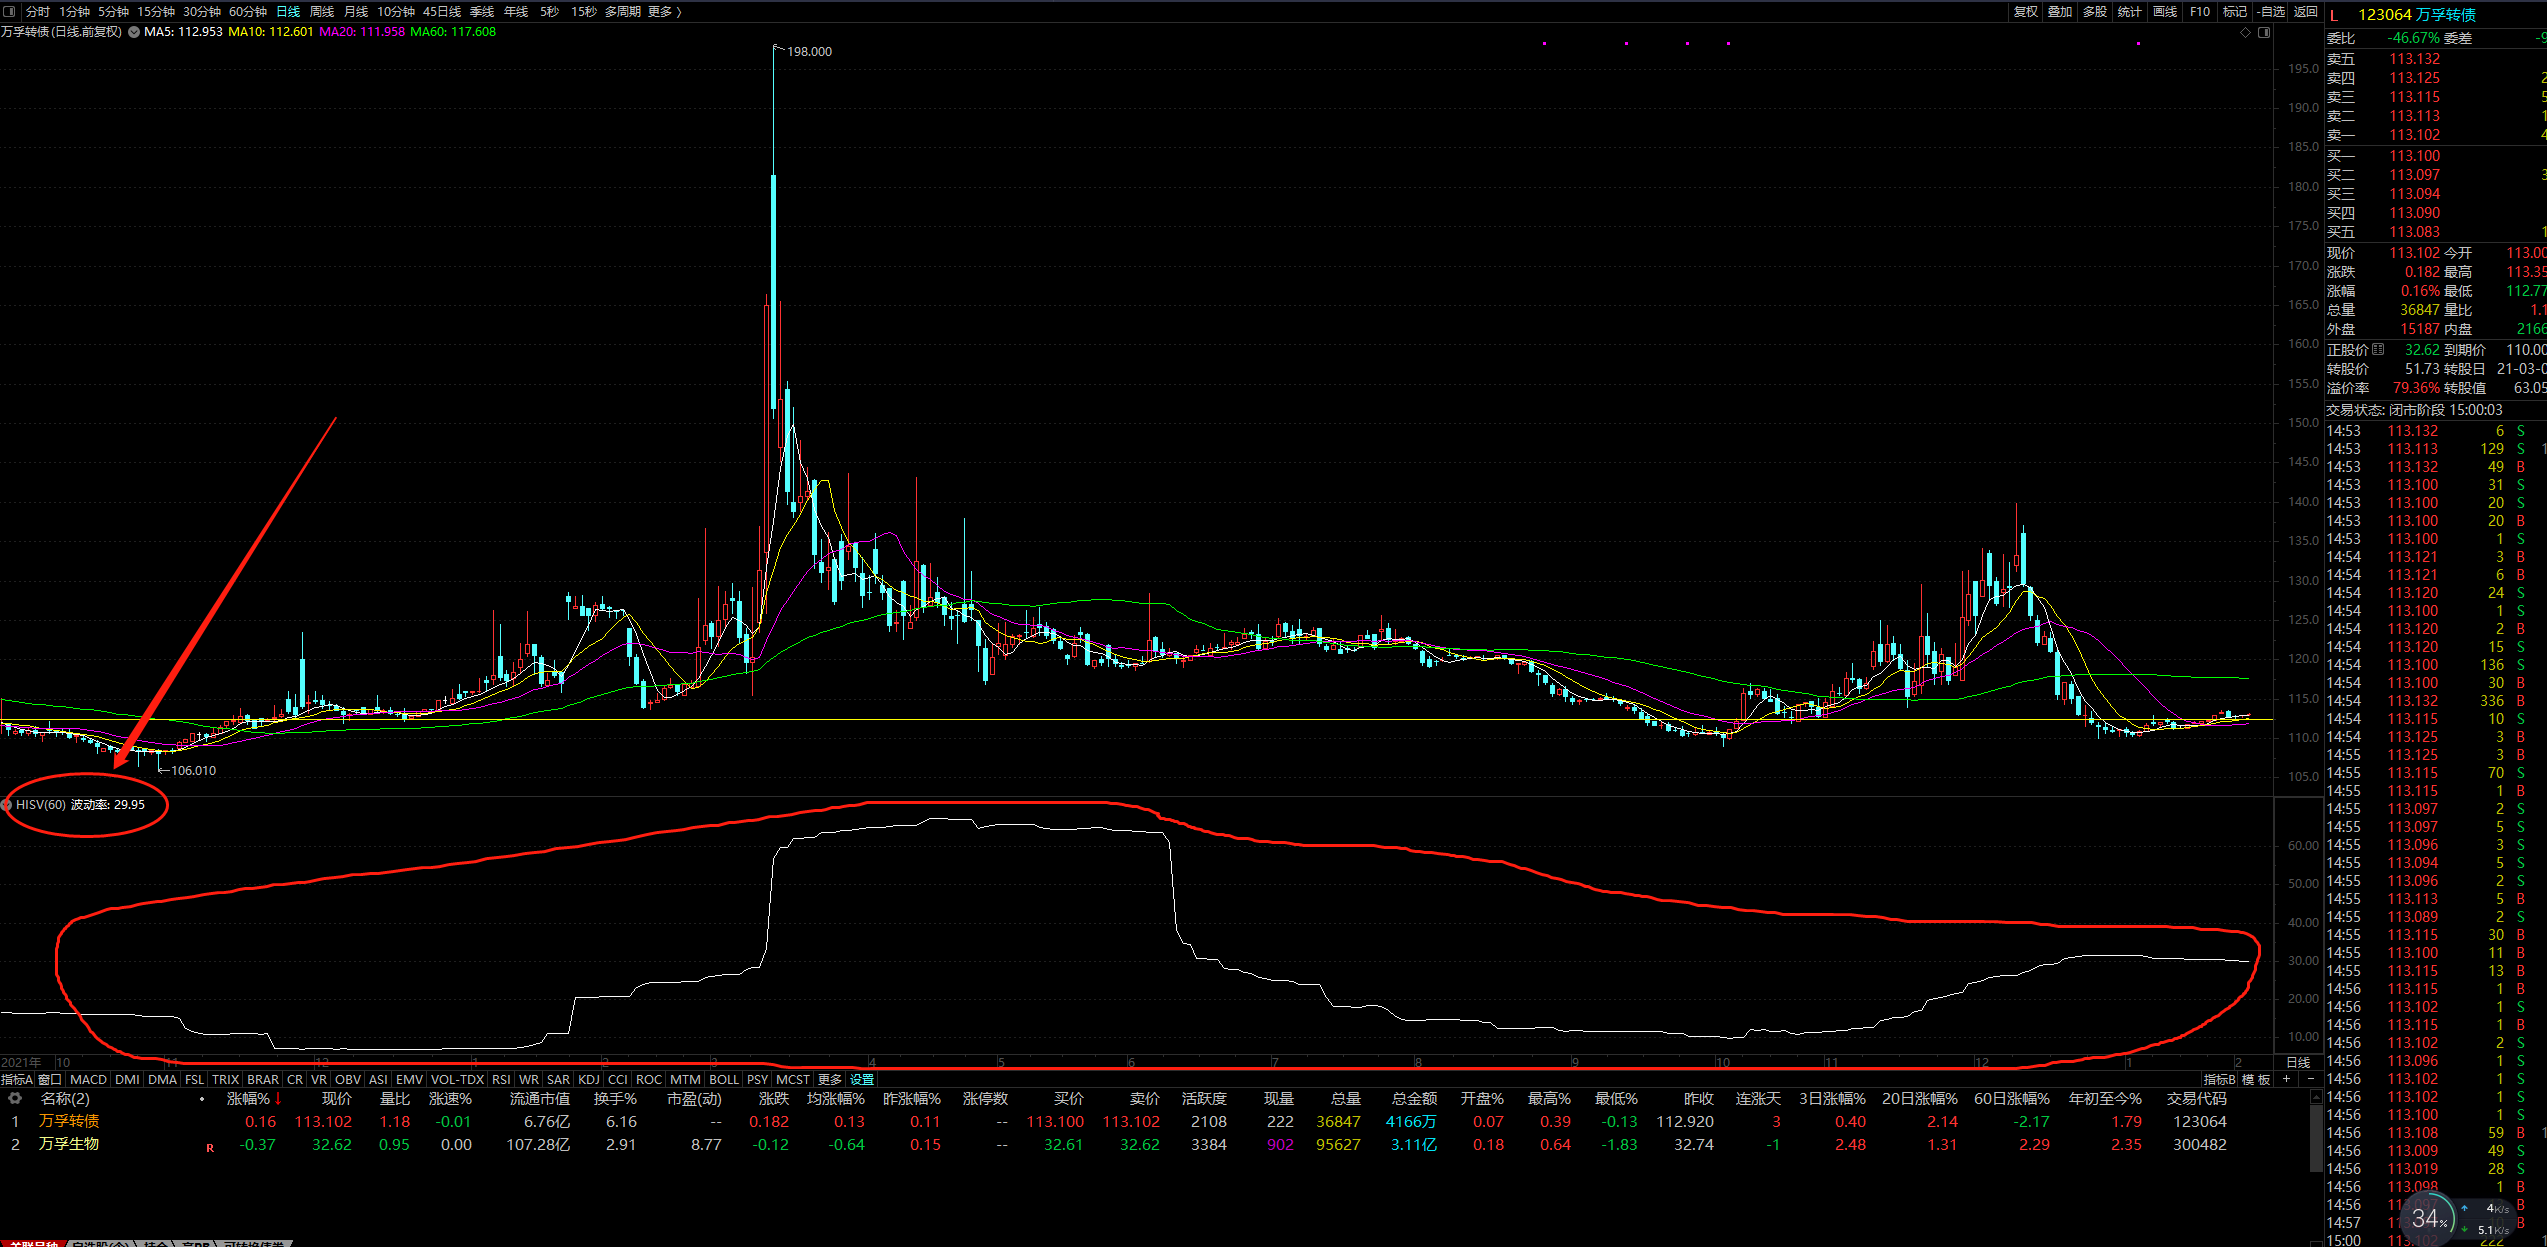Viewport: 2547px width, 1247px height.
Task: Toggle 叠加 overlay mode
Action: tap(2060, 11)
